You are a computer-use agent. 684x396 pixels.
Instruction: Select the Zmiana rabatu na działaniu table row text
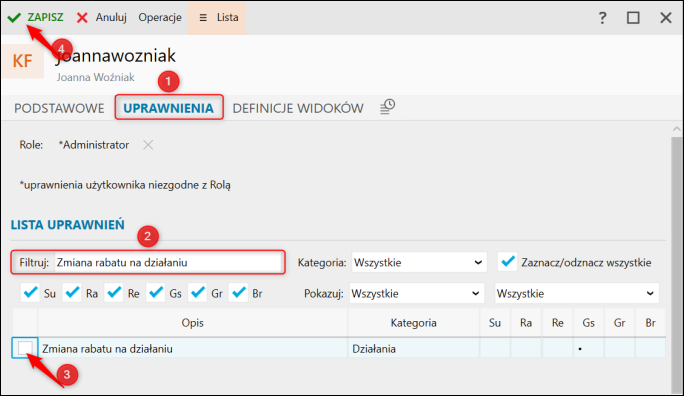pos(107,349)
